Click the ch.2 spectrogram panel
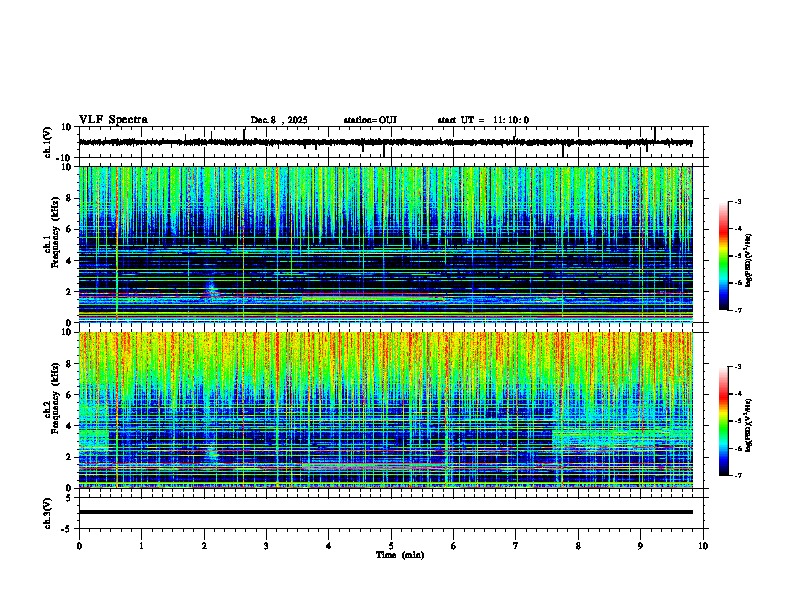The height and width of the screenshot is (612, 792). pos(386,410)
